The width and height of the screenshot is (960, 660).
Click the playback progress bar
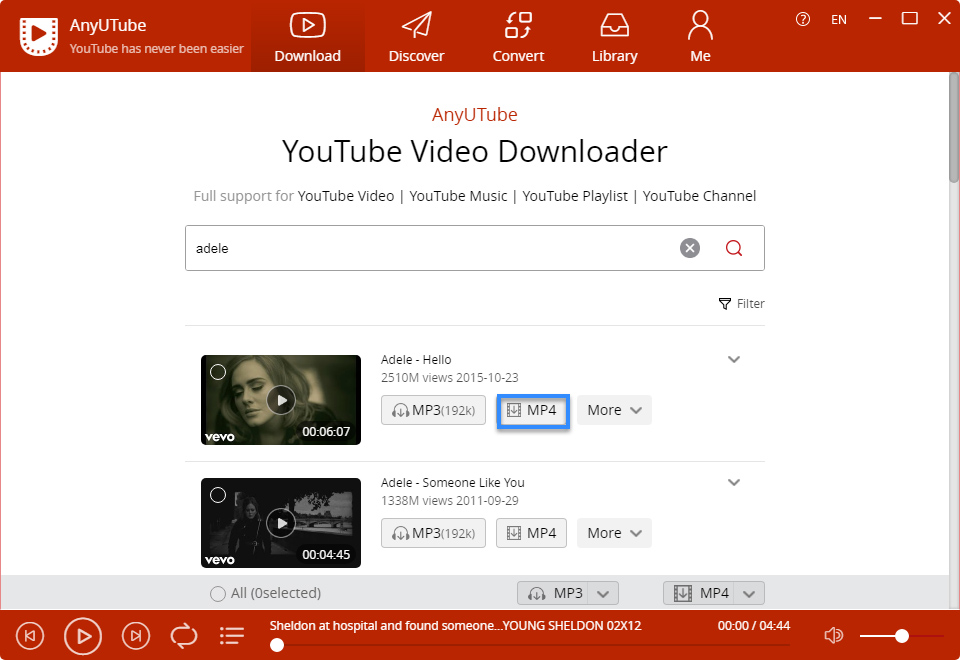(x=530, y=645)
